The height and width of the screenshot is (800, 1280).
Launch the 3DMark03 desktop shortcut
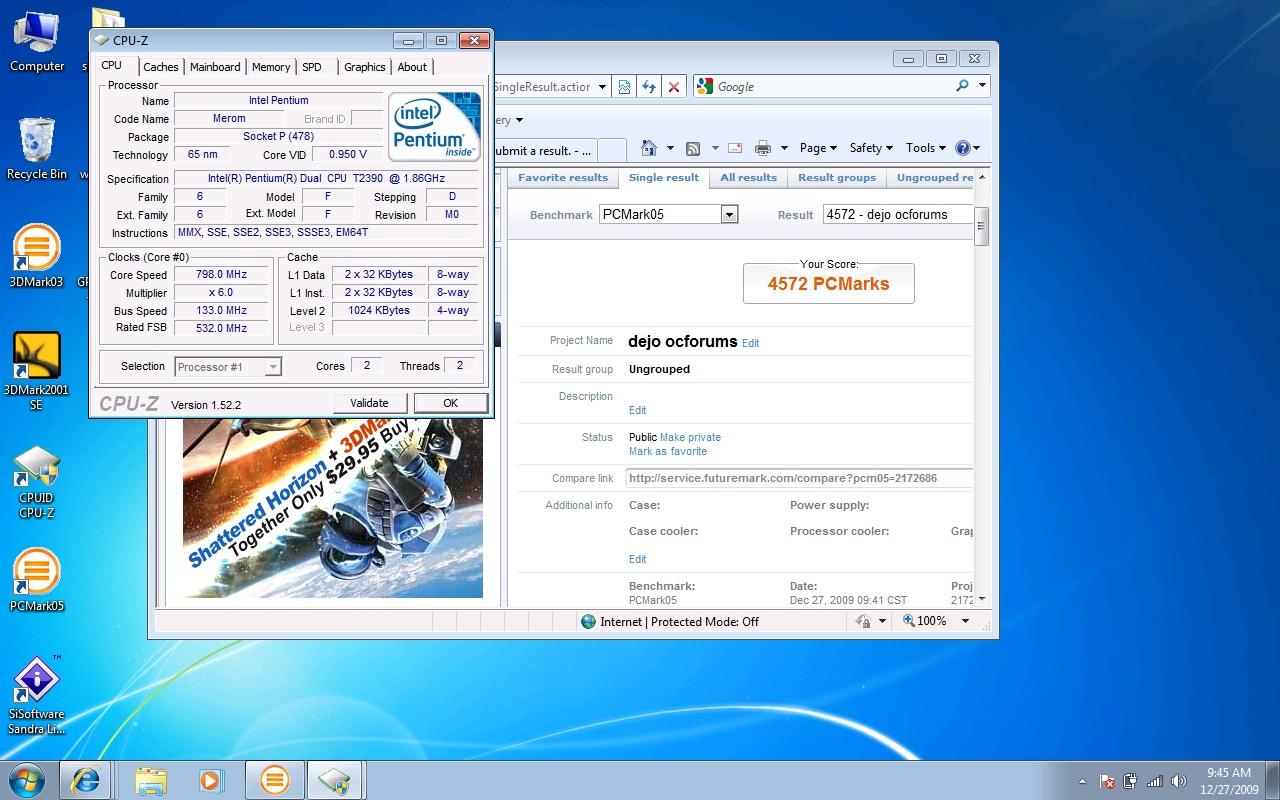[37, 256]
